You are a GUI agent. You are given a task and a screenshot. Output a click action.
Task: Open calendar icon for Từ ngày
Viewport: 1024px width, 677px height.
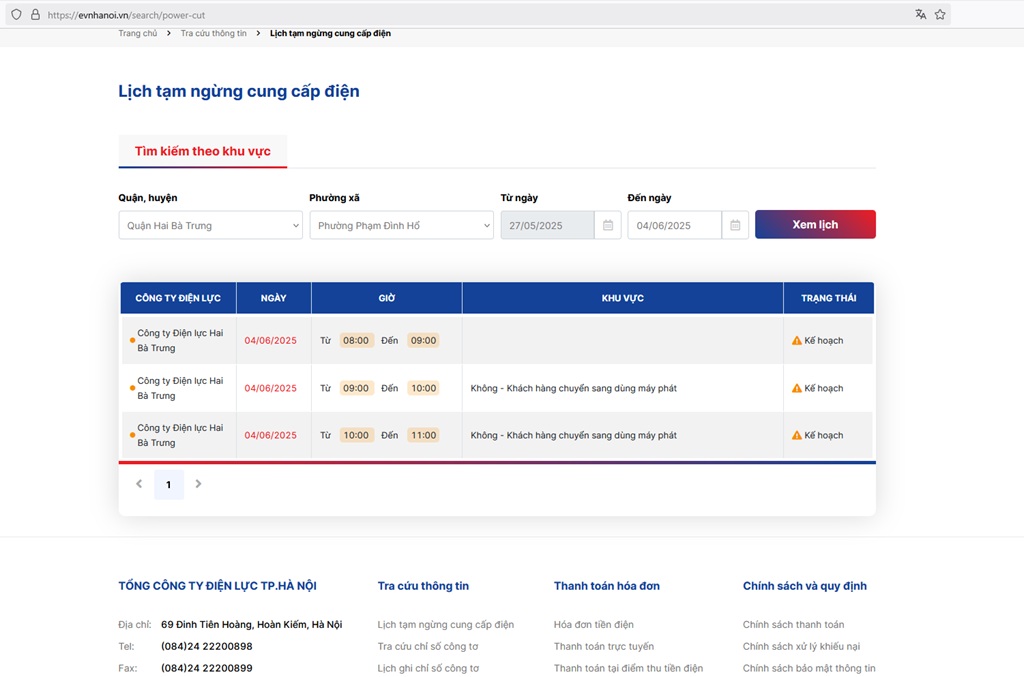[608, 225]
